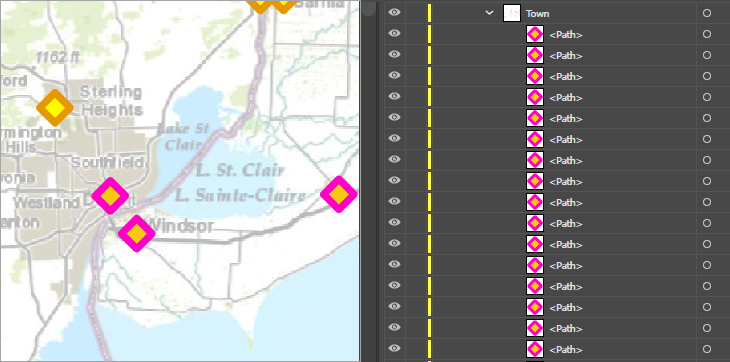Toggle visibility of the second Path under Town
This screenshot has height=362, width=730.
coord(394,54)
